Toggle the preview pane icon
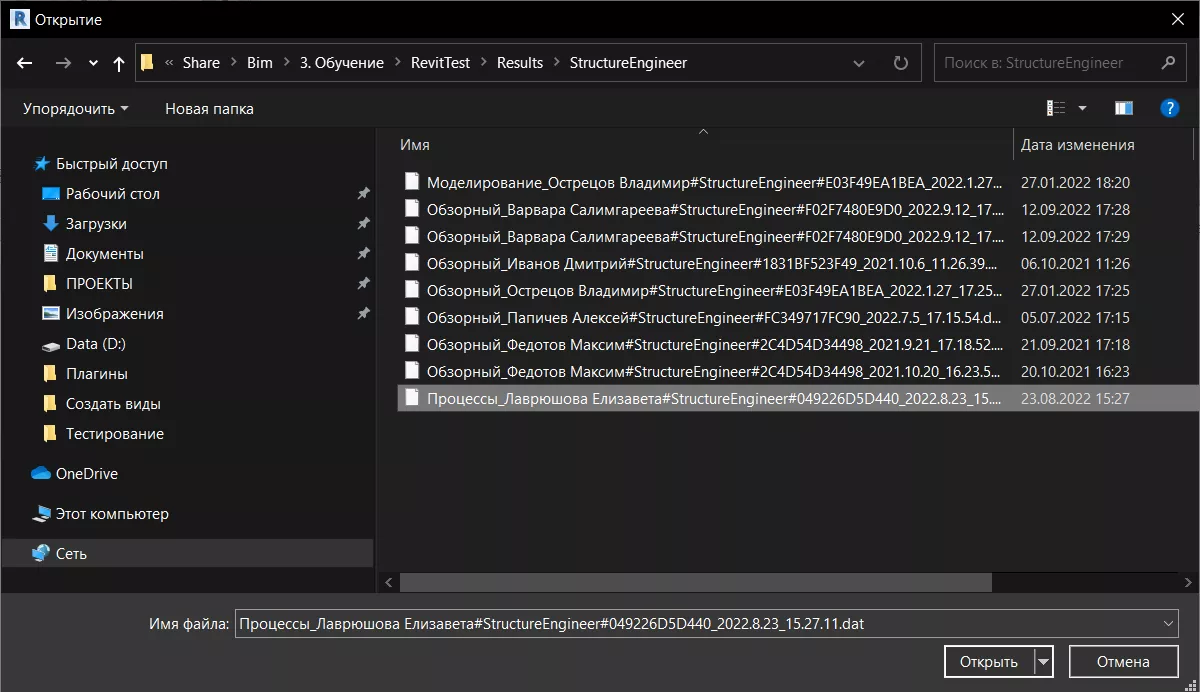Image resolution: width=1200 pixels, height=692 pixels. 1124,108
